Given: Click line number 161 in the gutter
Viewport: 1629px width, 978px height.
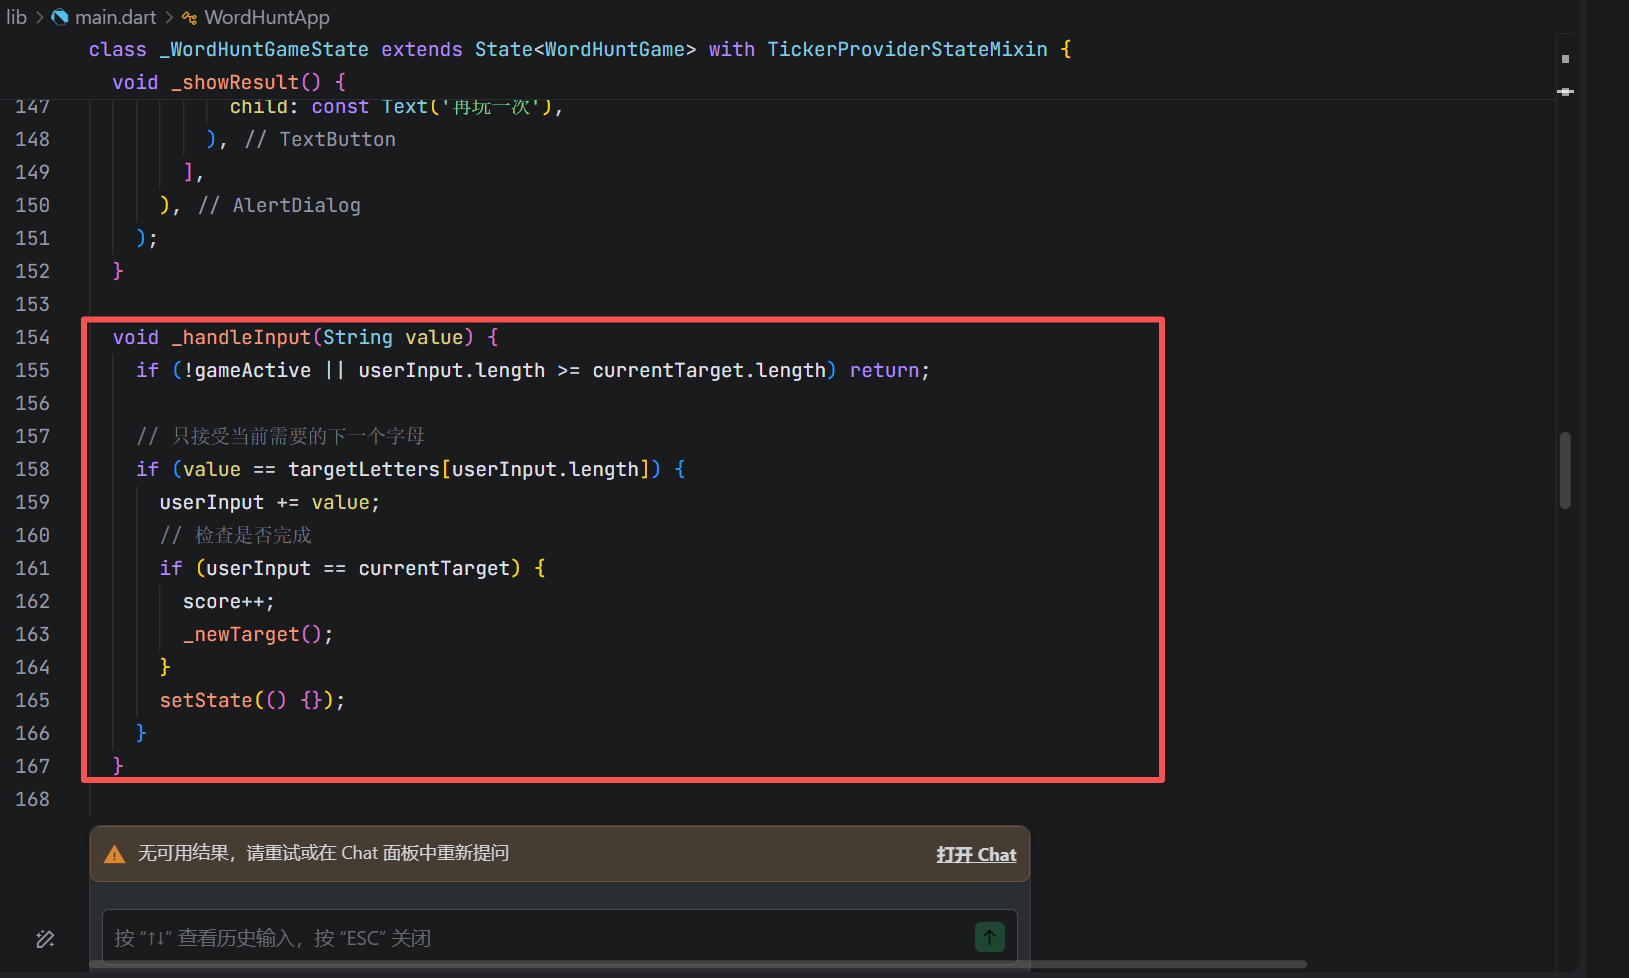Looking at the screenshot, I should tap(32, 568).
